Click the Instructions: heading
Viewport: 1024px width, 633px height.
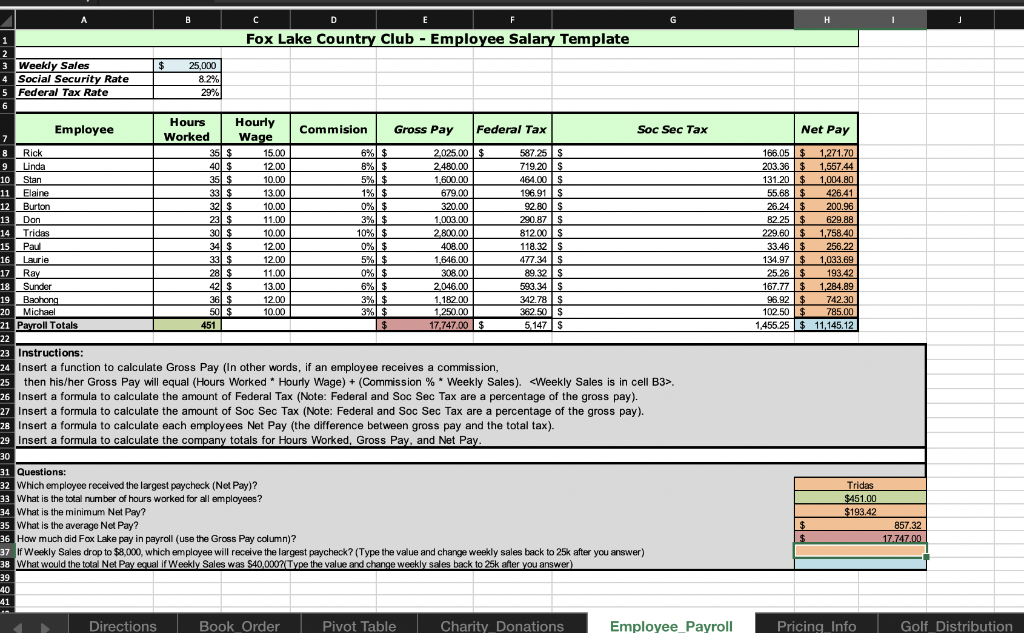[50, 353]
